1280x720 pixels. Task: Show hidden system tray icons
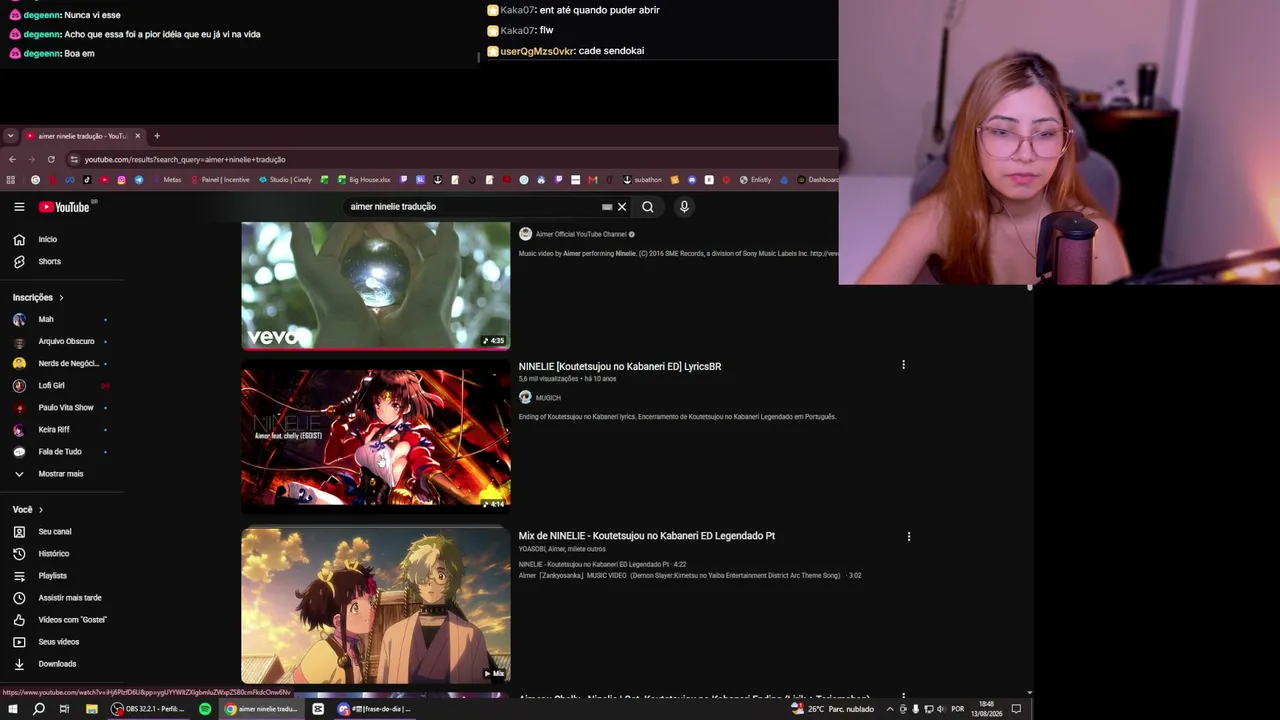point(890,709)
